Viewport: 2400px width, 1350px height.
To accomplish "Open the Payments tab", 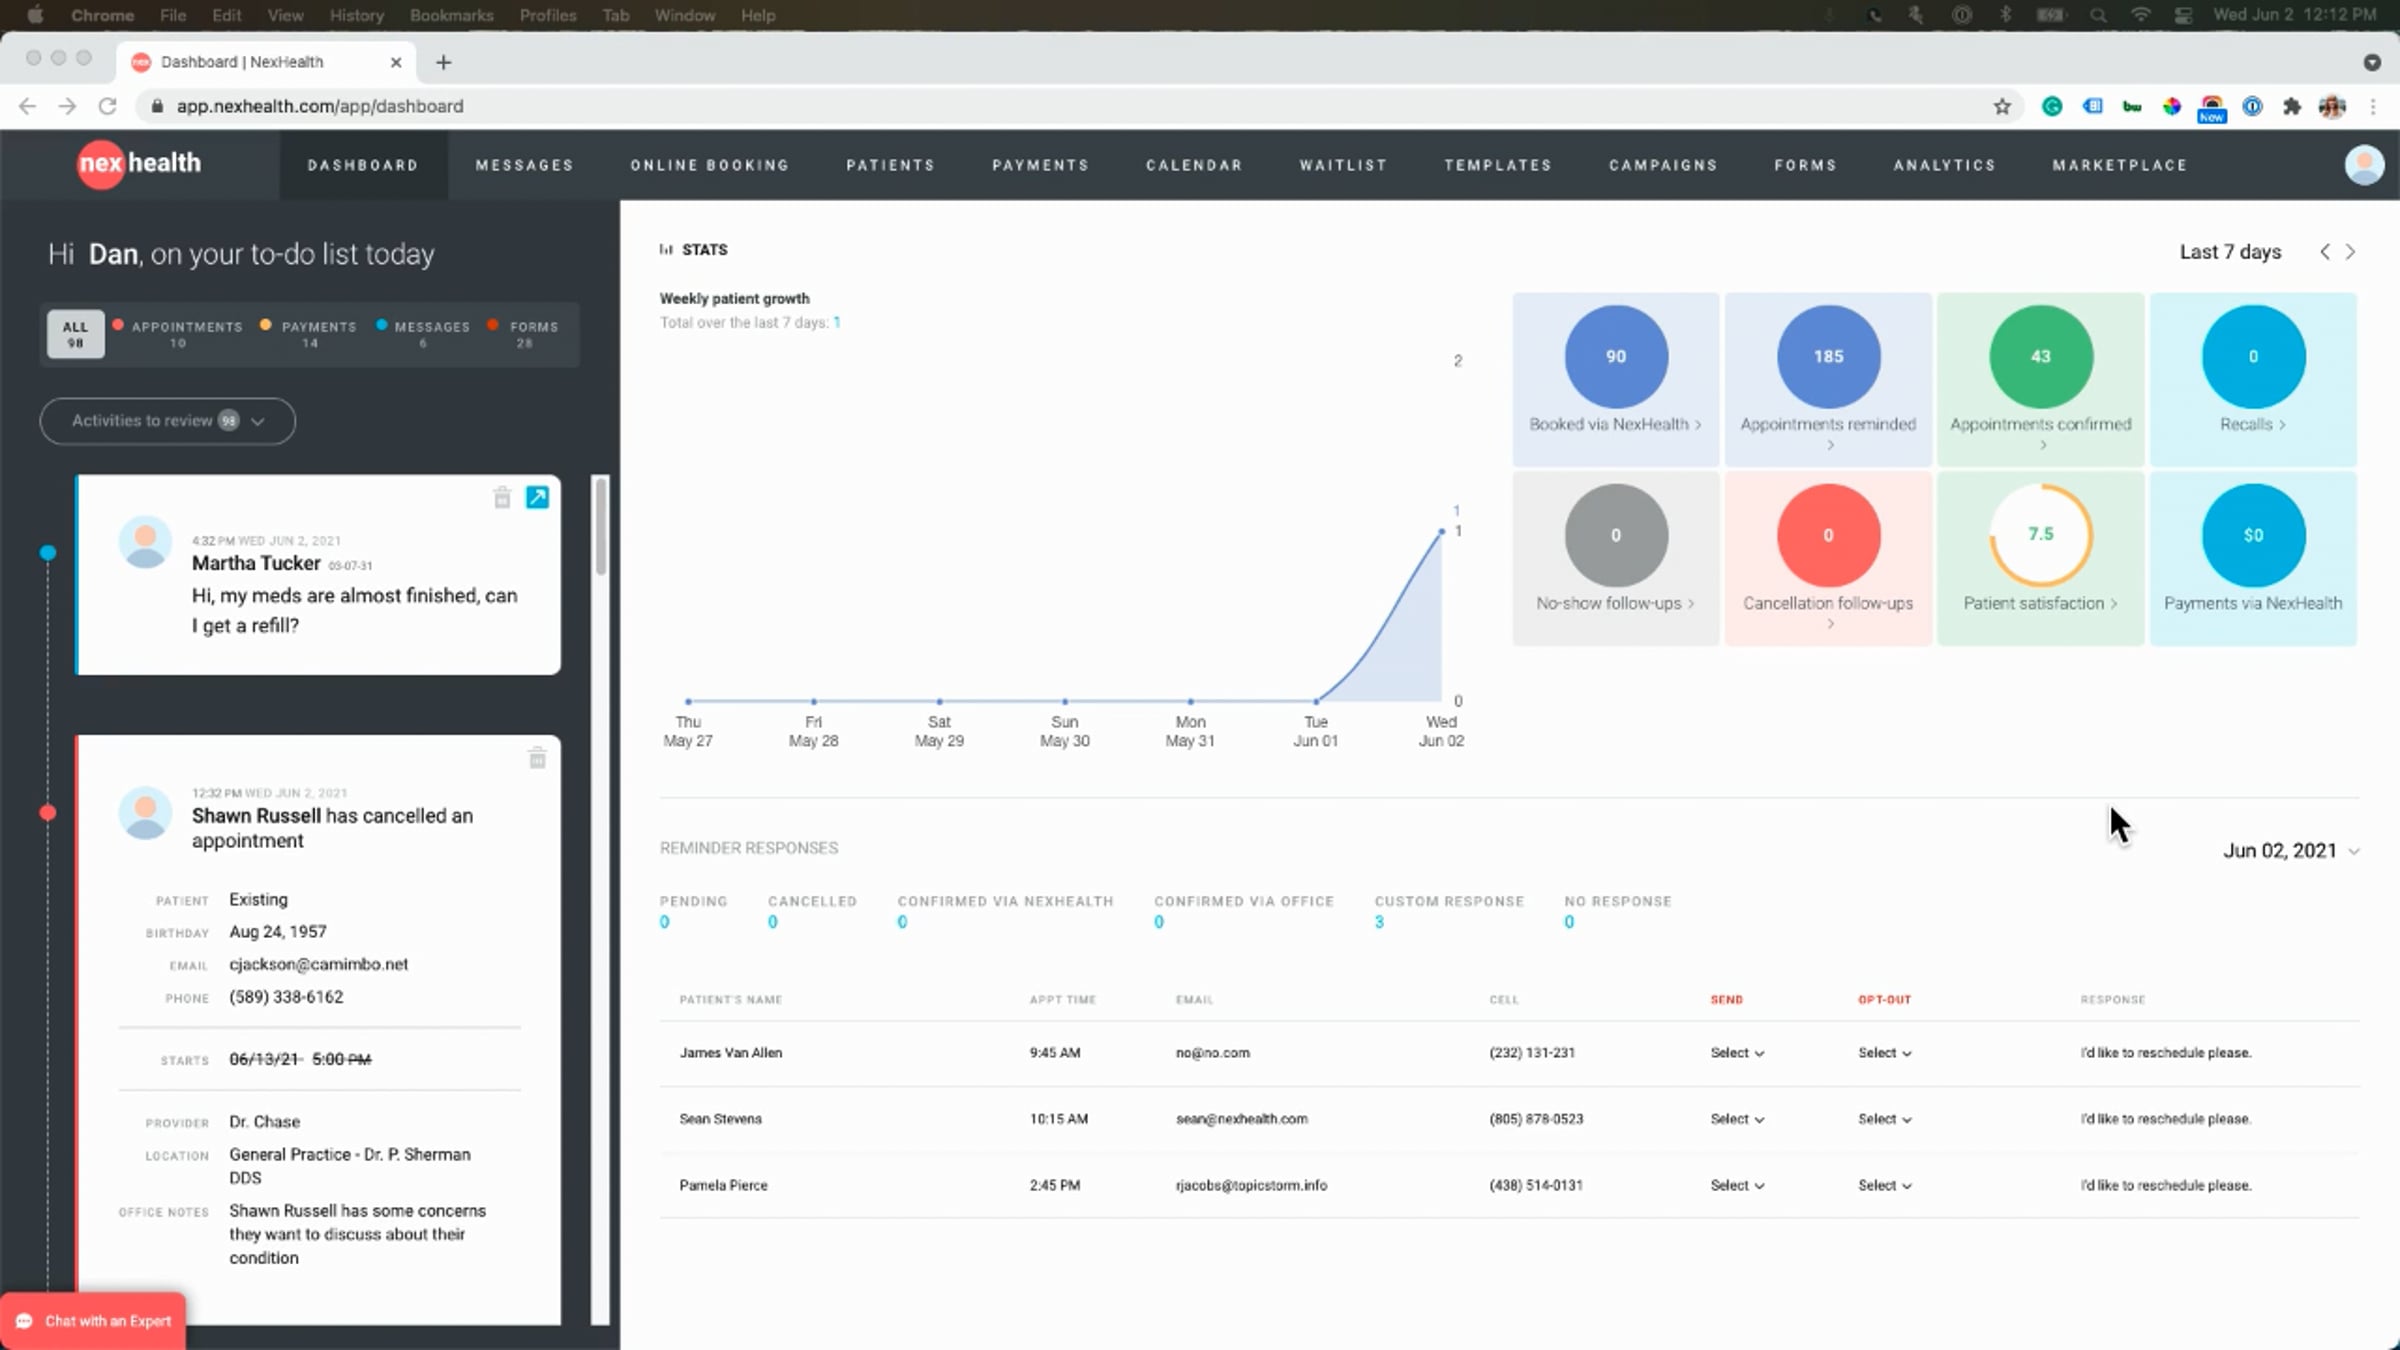I will tap(1040, 165).
